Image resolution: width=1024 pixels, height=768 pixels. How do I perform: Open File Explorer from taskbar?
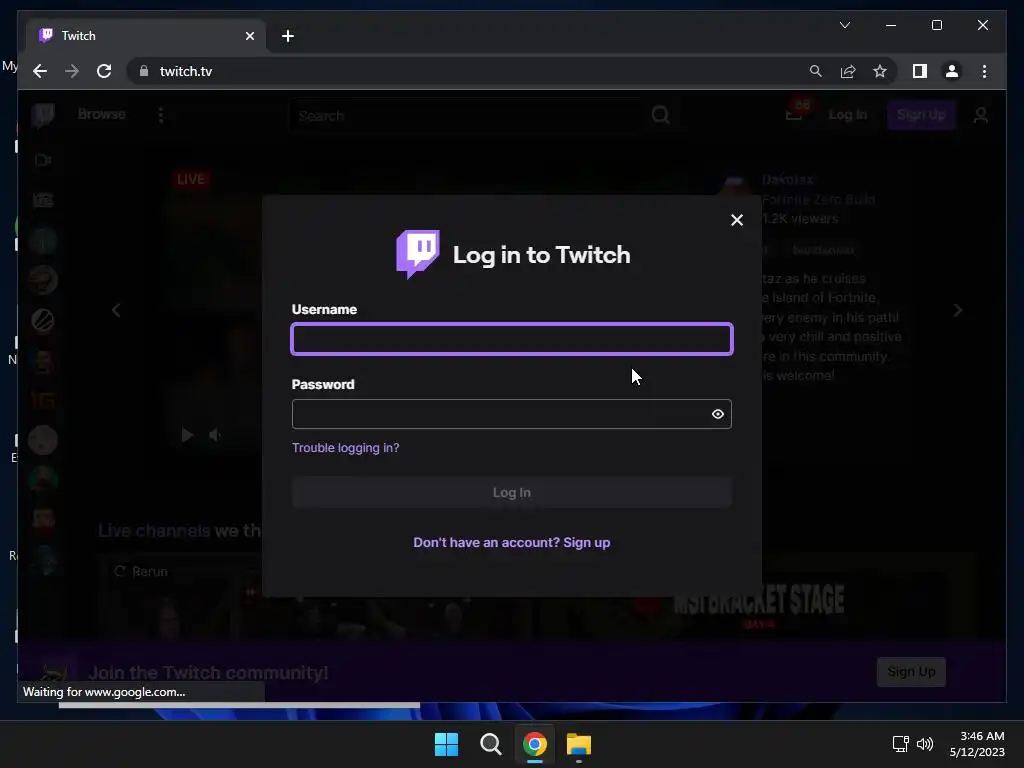[x=579, y=744]
